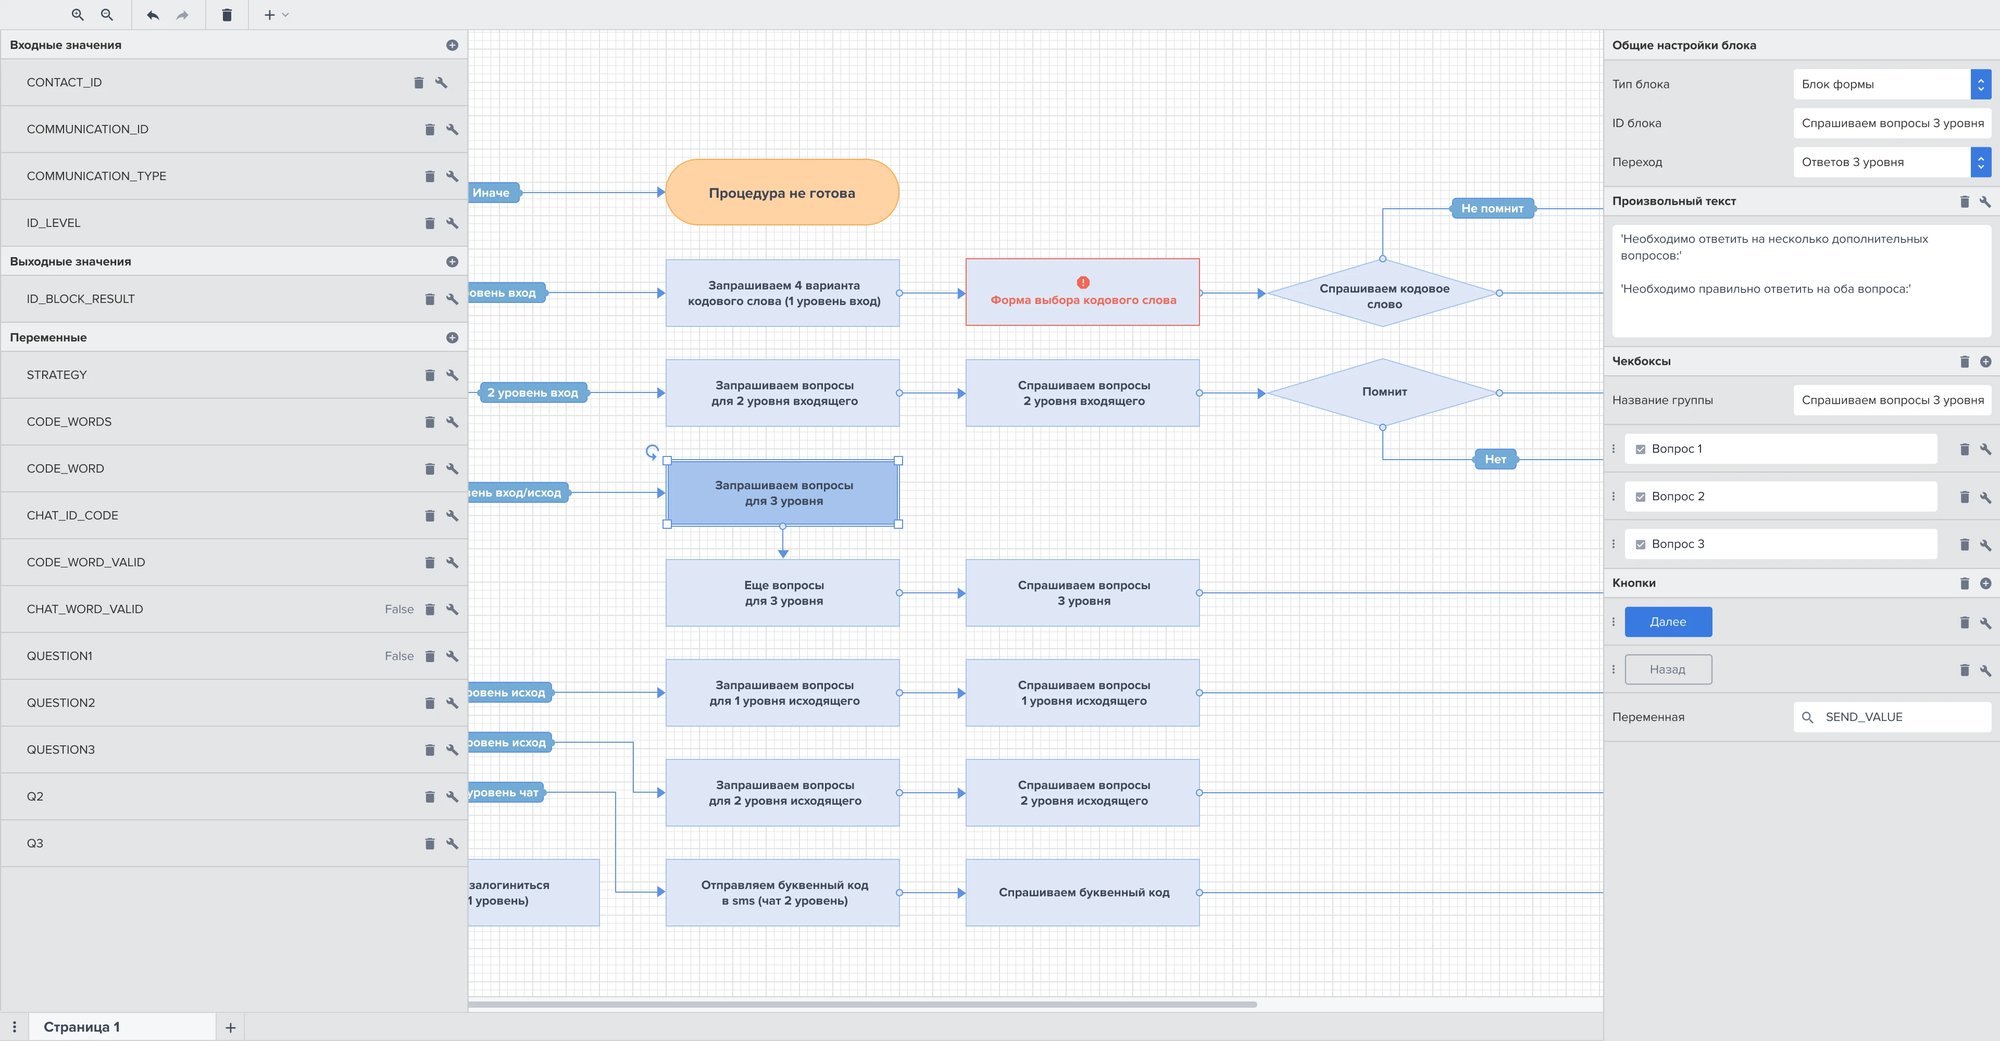Viewport: 2000px width, 1041px height.
Task: Select the Еще вопросы для 3 уровня block
Action: (782, 593)
